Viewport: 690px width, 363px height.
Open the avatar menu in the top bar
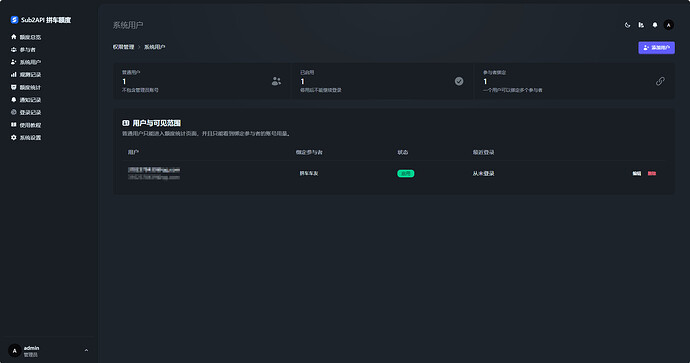click(668, 25)
